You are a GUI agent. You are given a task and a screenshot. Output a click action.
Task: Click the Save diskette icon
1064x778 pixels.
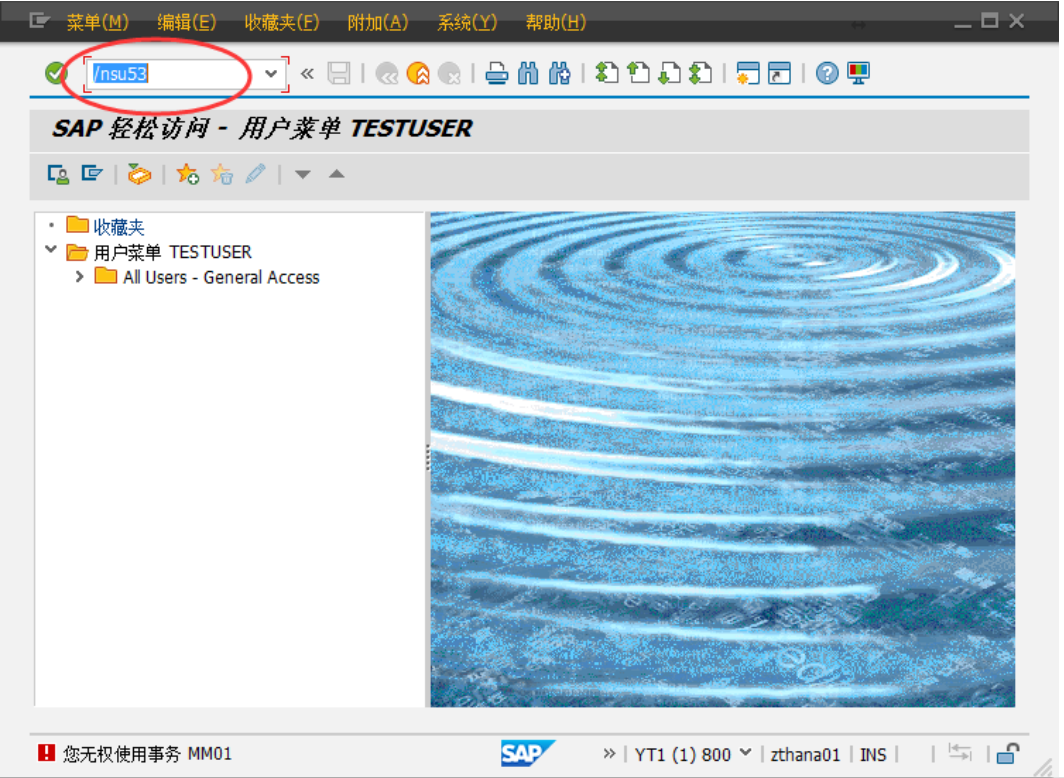pos(339,73)
